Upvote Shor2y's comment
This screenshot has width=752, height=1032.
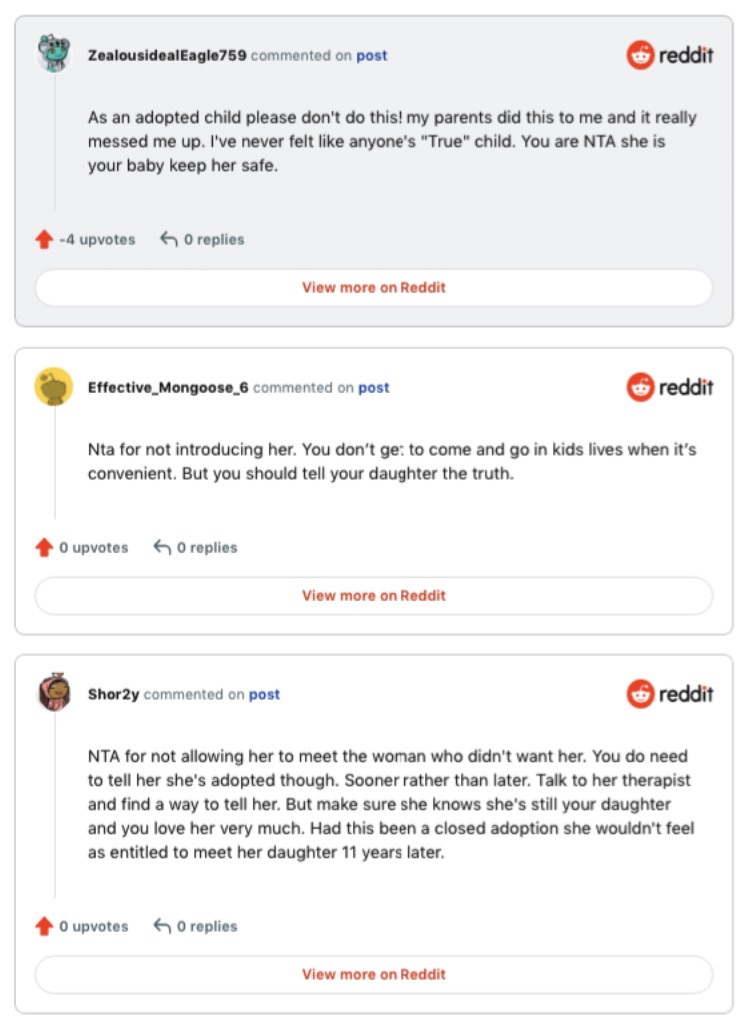tap(44, 927)
